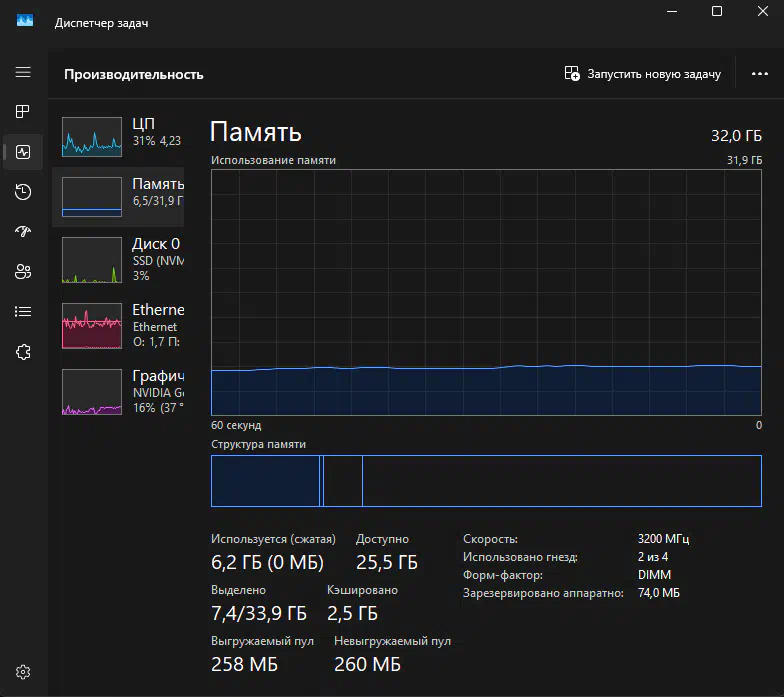
Task: Open the Services puzzle icon page
Action: pyautogui.click(x=23, y=352)
